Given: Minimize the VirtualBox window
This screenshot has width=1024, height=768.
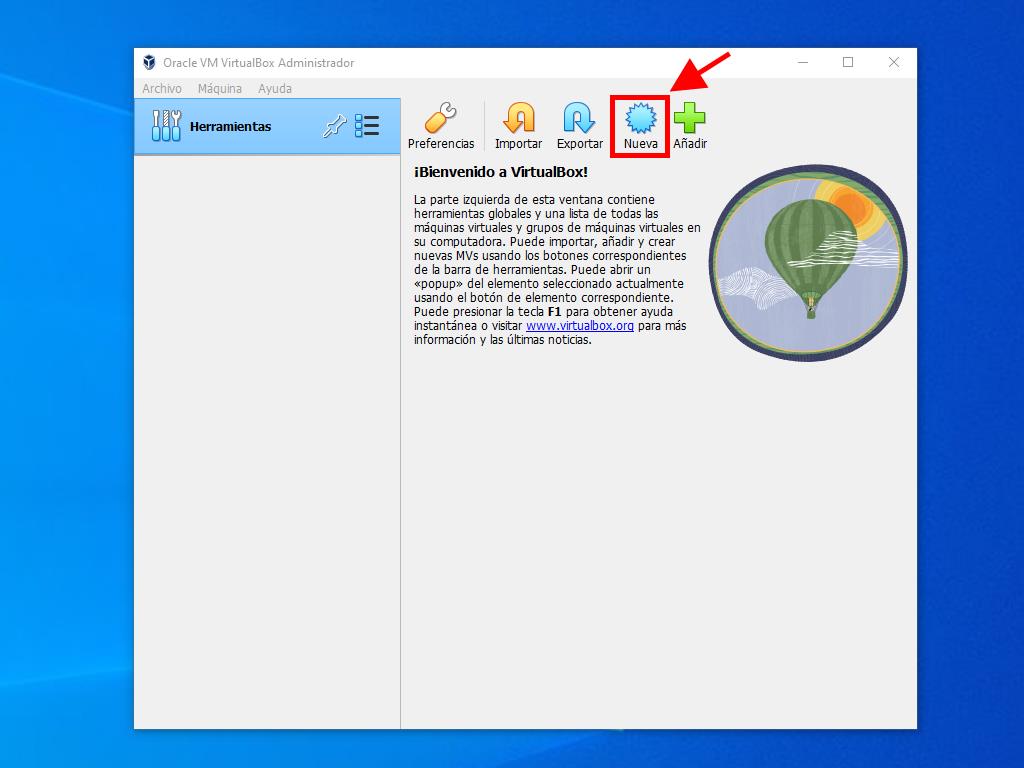Looking at the screenshot, I should (x=803, y=63).
